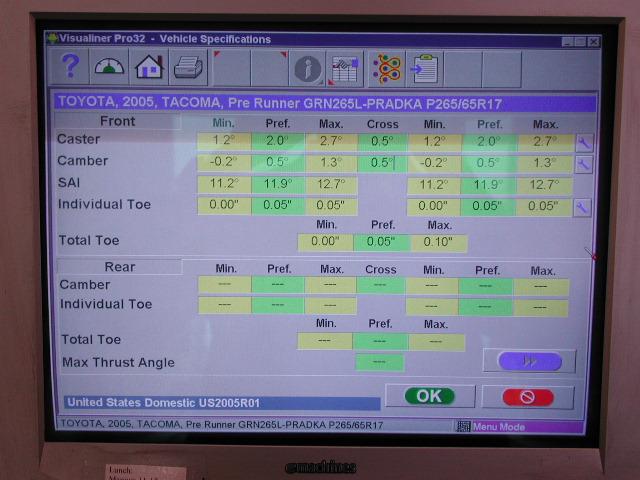Open the Help question mark icon
The image size is (640, 480).
point(69,66)
